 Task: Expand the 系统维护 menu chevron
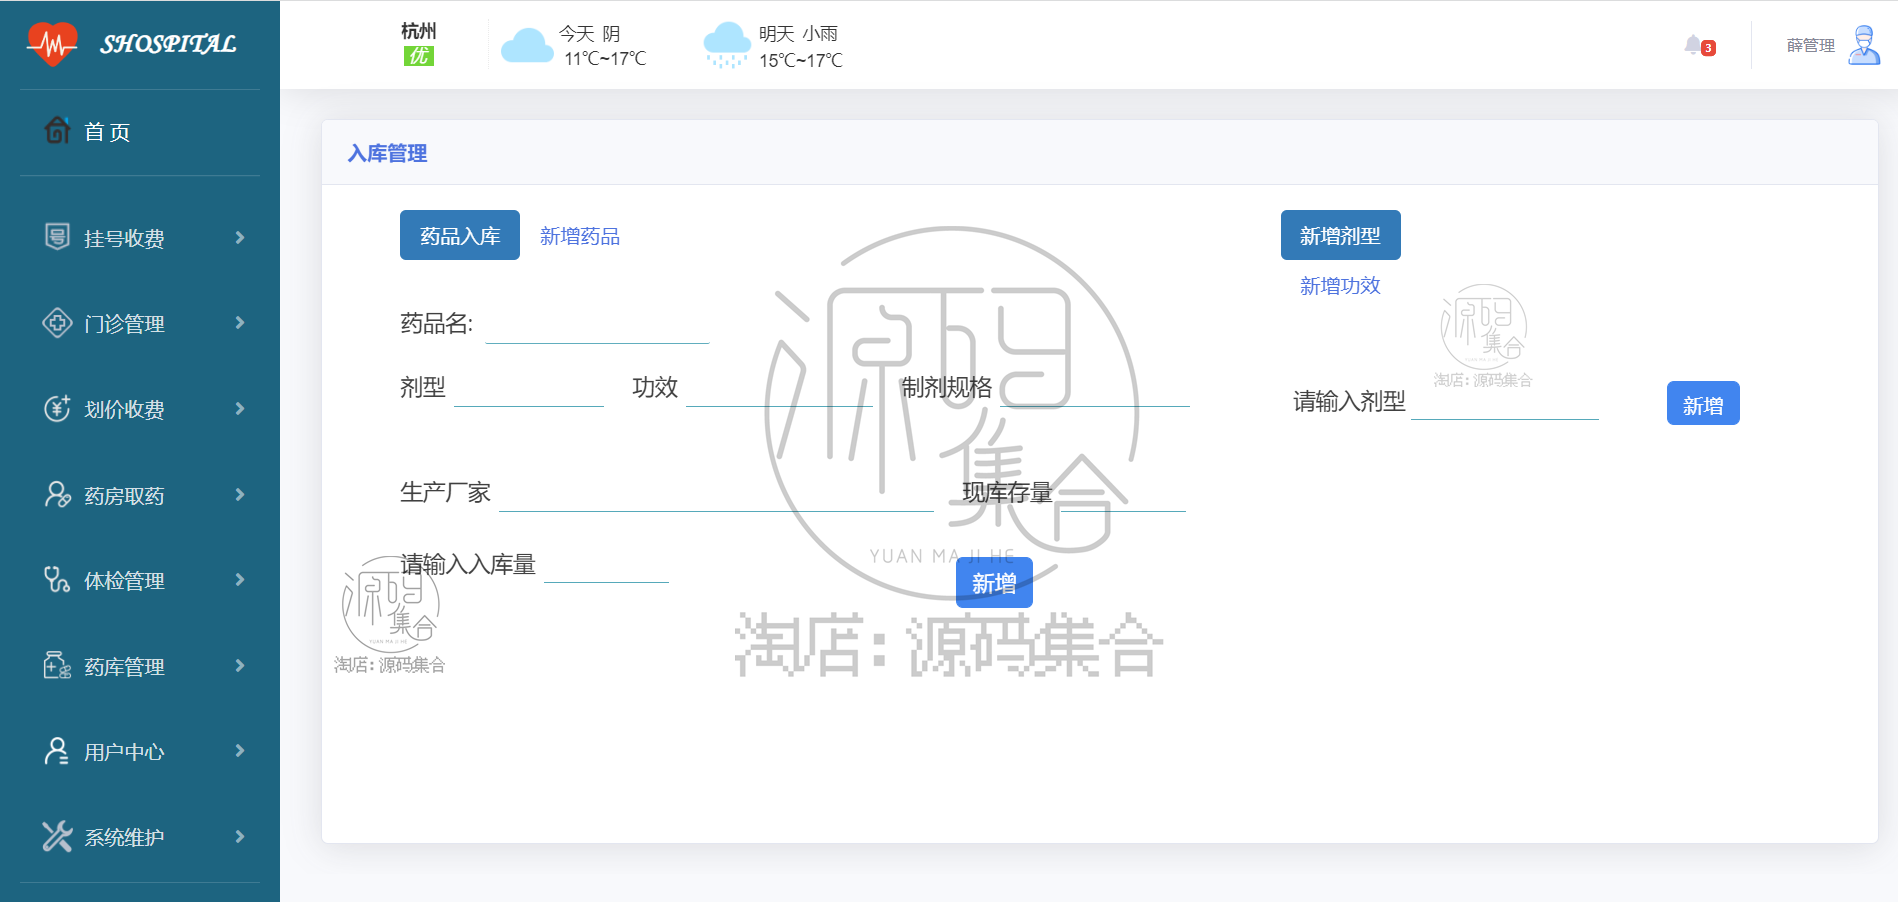tap(240, 836)
